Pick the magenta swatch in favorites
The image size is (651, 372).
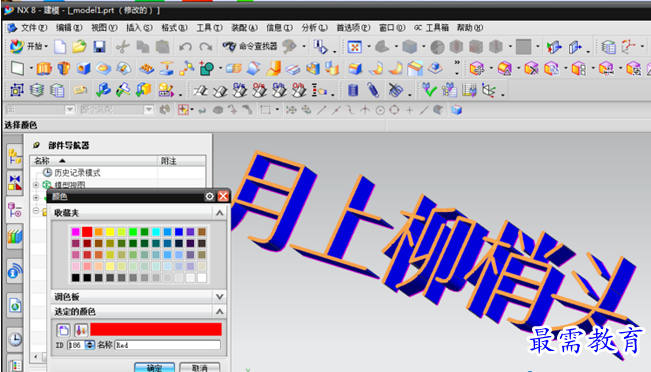pos(76,232)
